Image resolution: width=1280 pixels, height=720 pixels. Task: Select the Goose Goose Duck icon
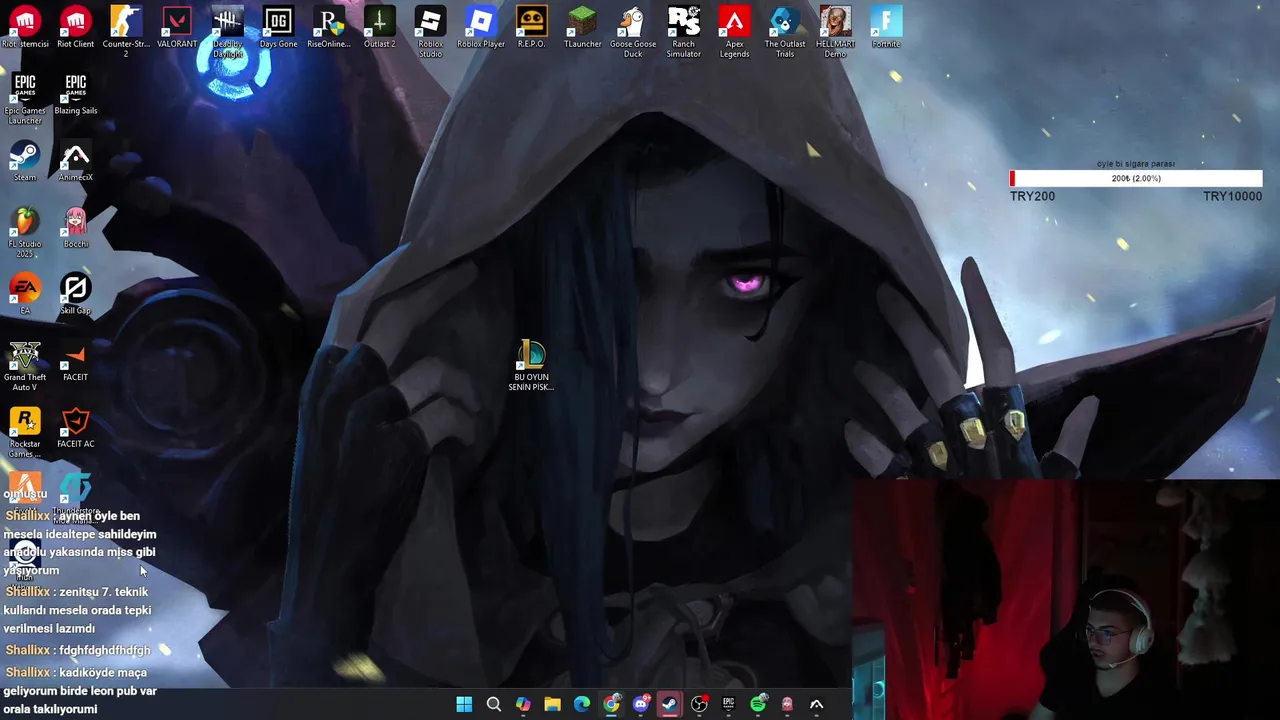coord(633,31)
